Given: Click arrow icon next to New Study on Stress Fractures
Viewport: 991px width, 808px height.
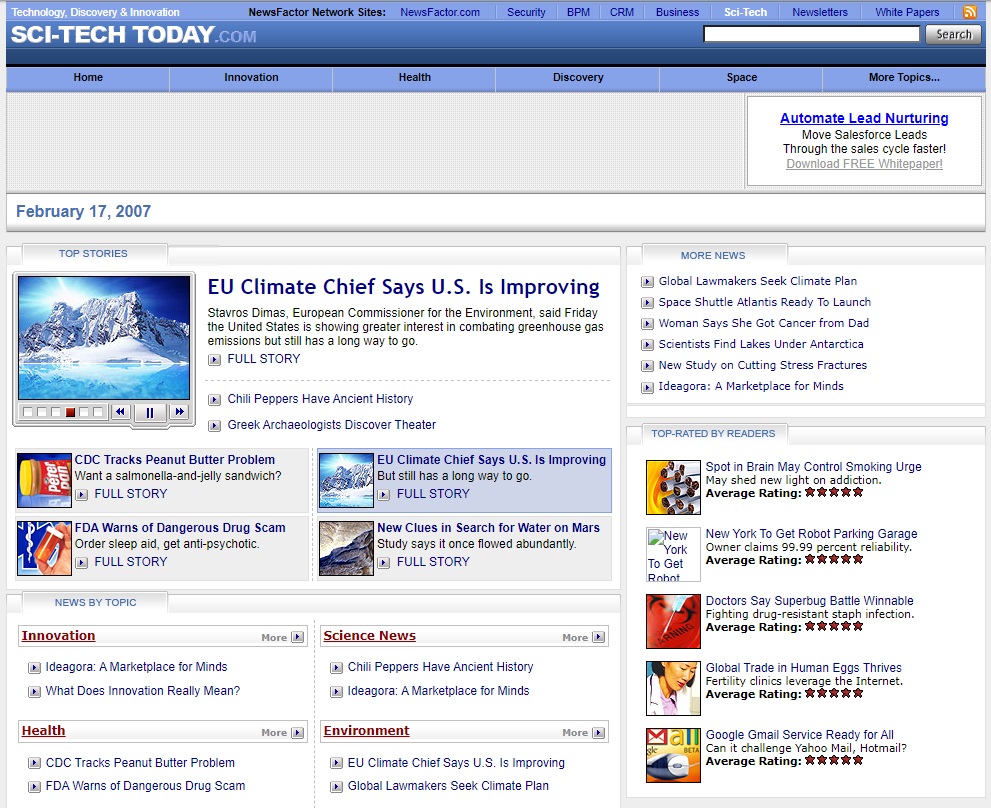Looking at the screenshot, I should 647,365.
